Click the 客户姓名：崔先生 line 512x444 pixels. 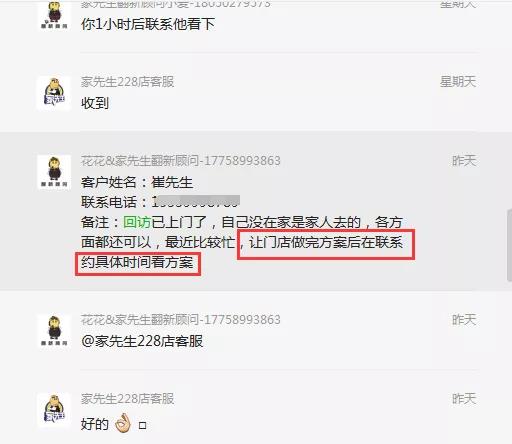[x=137, y=182]
